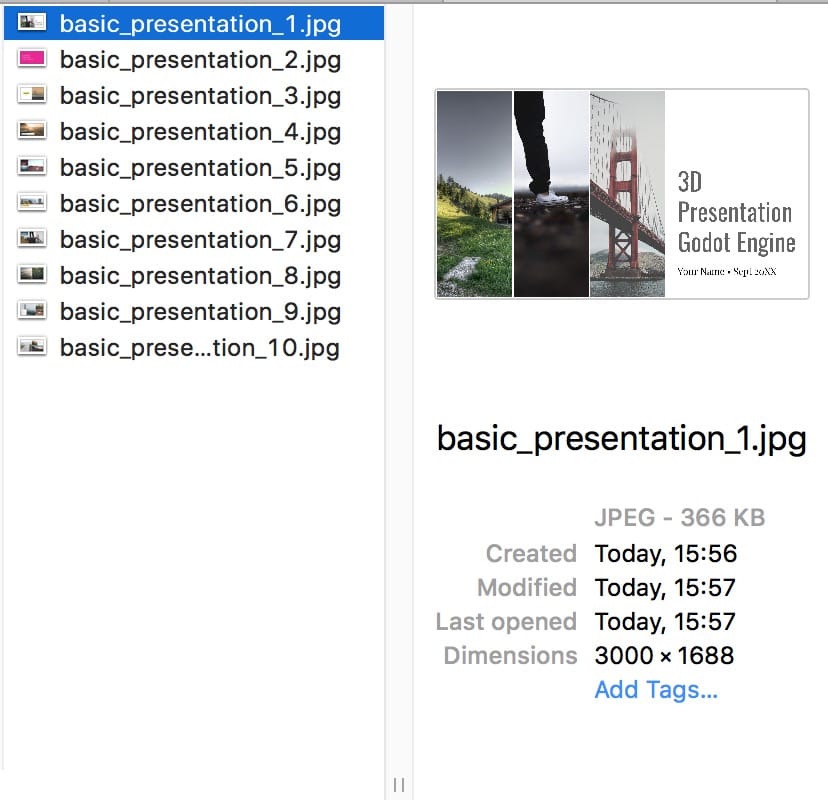Select file name basic_prese...tion_10.jpg

200,348
